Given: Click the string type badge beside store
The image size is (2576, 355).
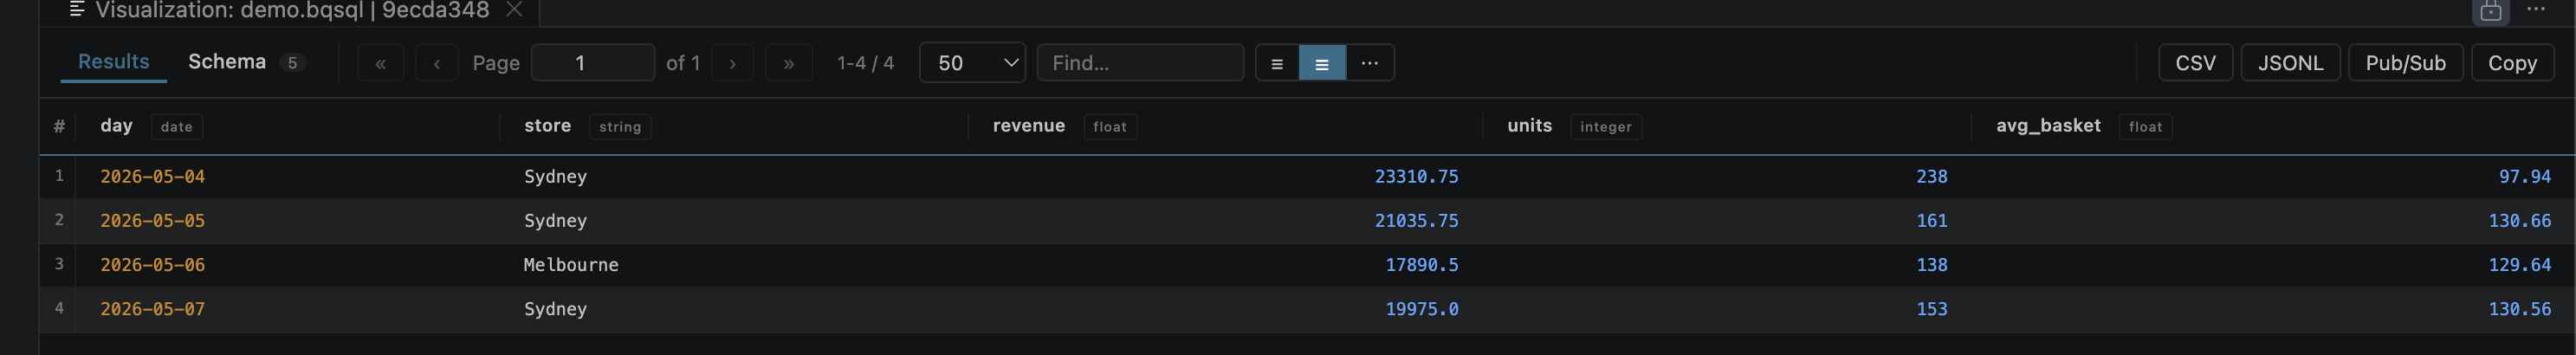Looking at the screenshot, I should [x=620, y=127].
